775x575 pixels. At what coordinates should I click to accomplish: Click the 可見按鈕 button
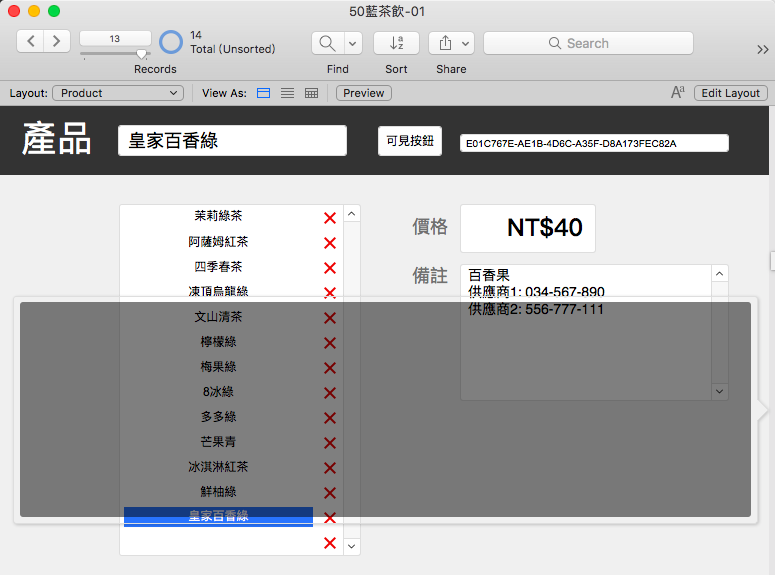click(x=410, y=141)
